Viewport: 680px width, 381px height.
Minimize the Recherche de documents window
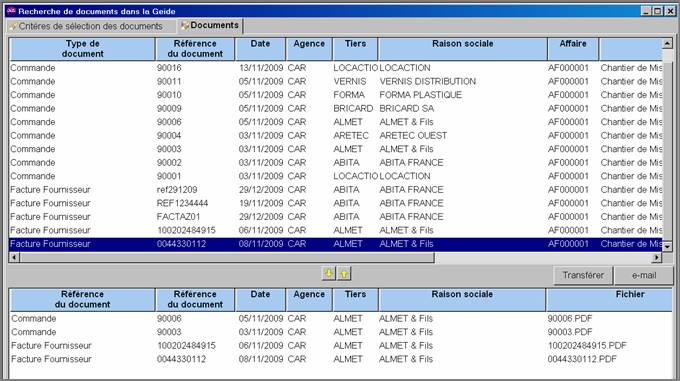tap(646, 11)
